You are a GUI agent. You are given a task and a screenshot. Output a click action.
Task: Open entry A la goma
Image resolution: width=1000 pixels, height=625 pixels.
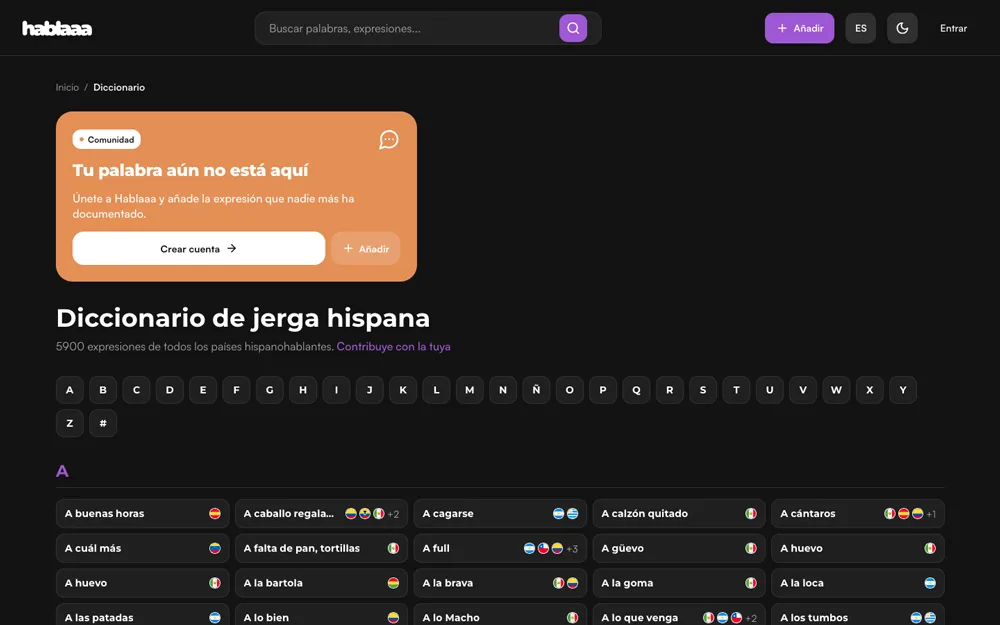pos(679,583)
